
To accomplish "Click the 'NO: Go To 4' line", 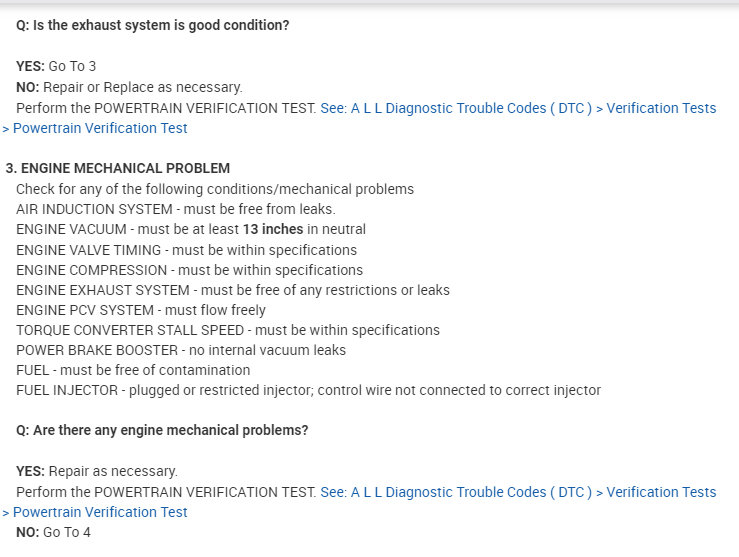I will [x=53, y=532].
